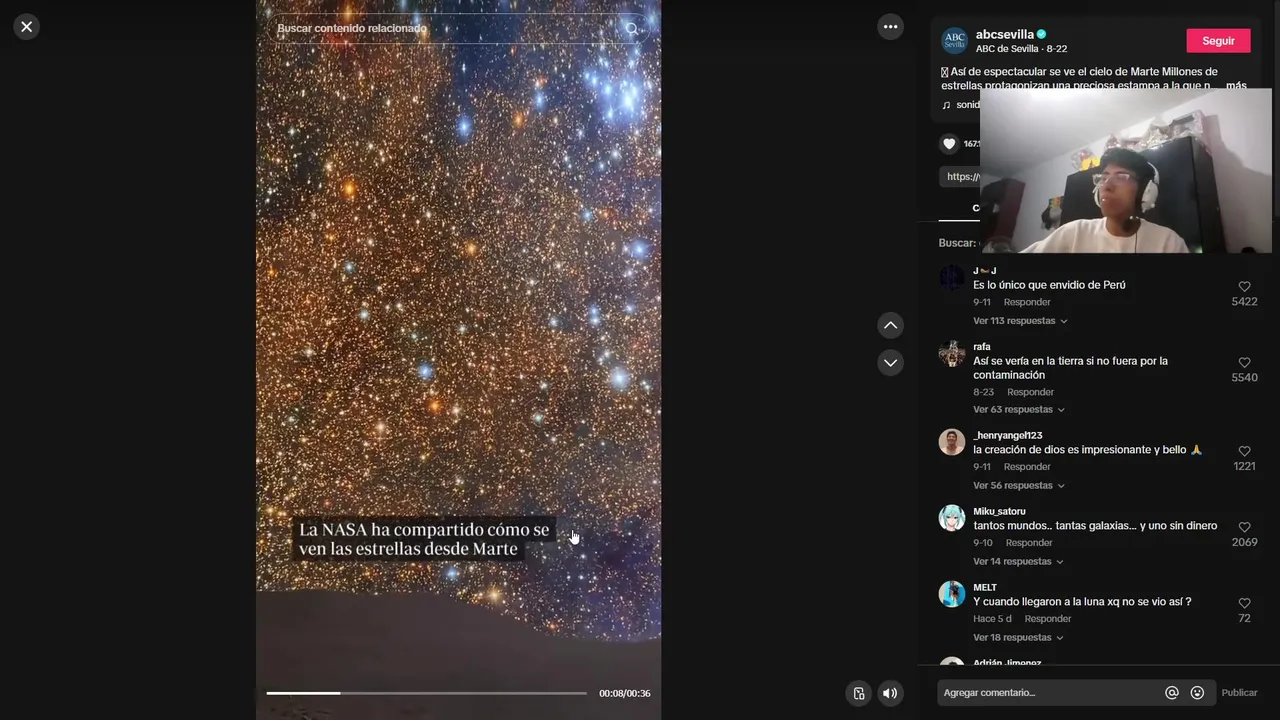
Task: Expand Ver 63 respuestas replies
Action: 1019,410
